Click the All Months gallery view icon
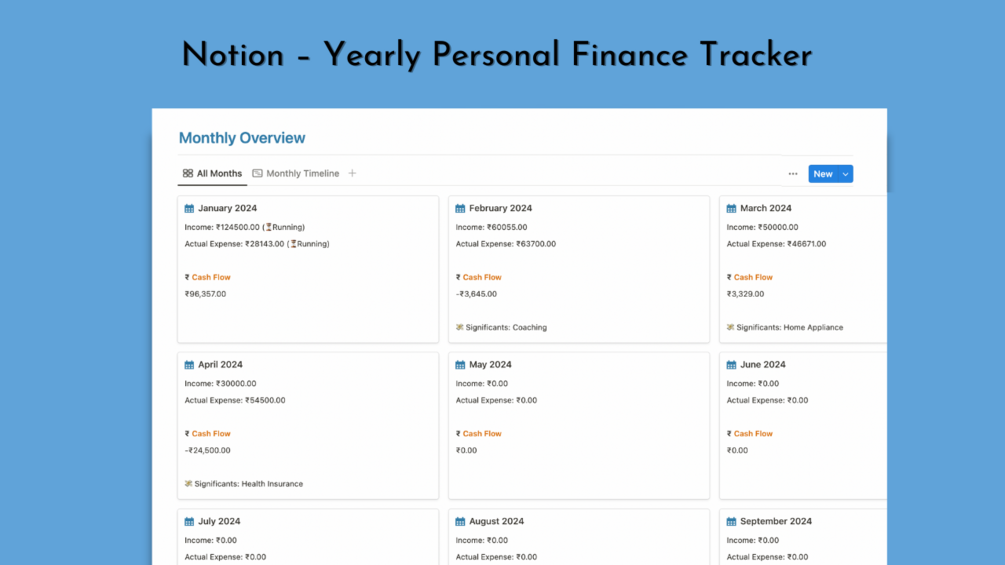Screen dimensions: 1005x565 pos(188,174)
